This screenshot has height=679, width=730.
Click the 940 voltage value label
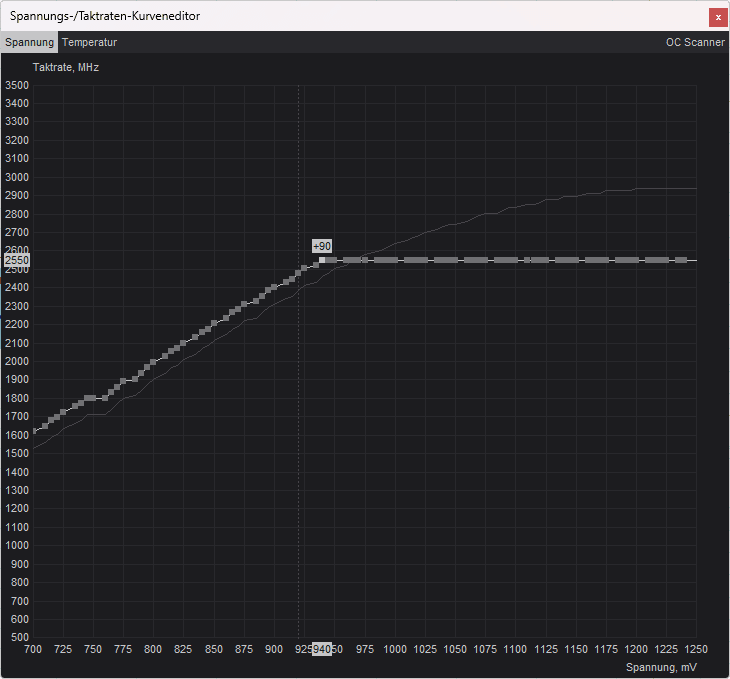click(322, 649)
